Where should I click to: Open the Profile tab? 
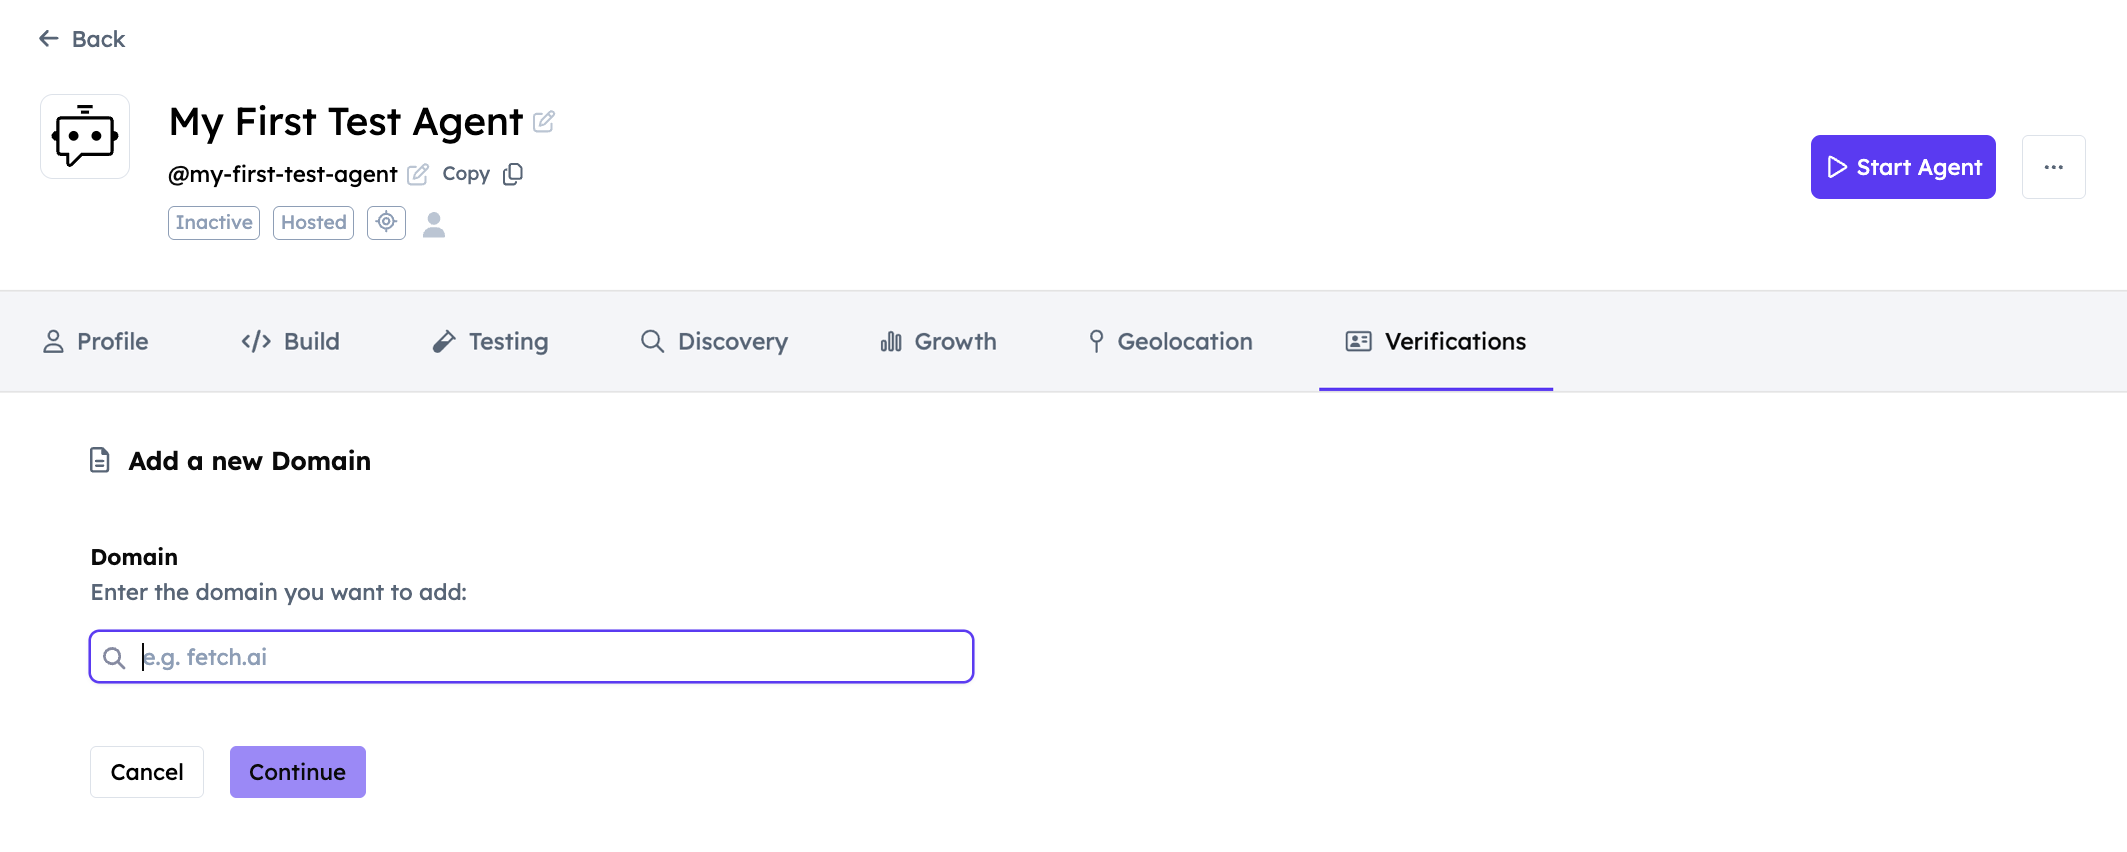click(96, 342)
